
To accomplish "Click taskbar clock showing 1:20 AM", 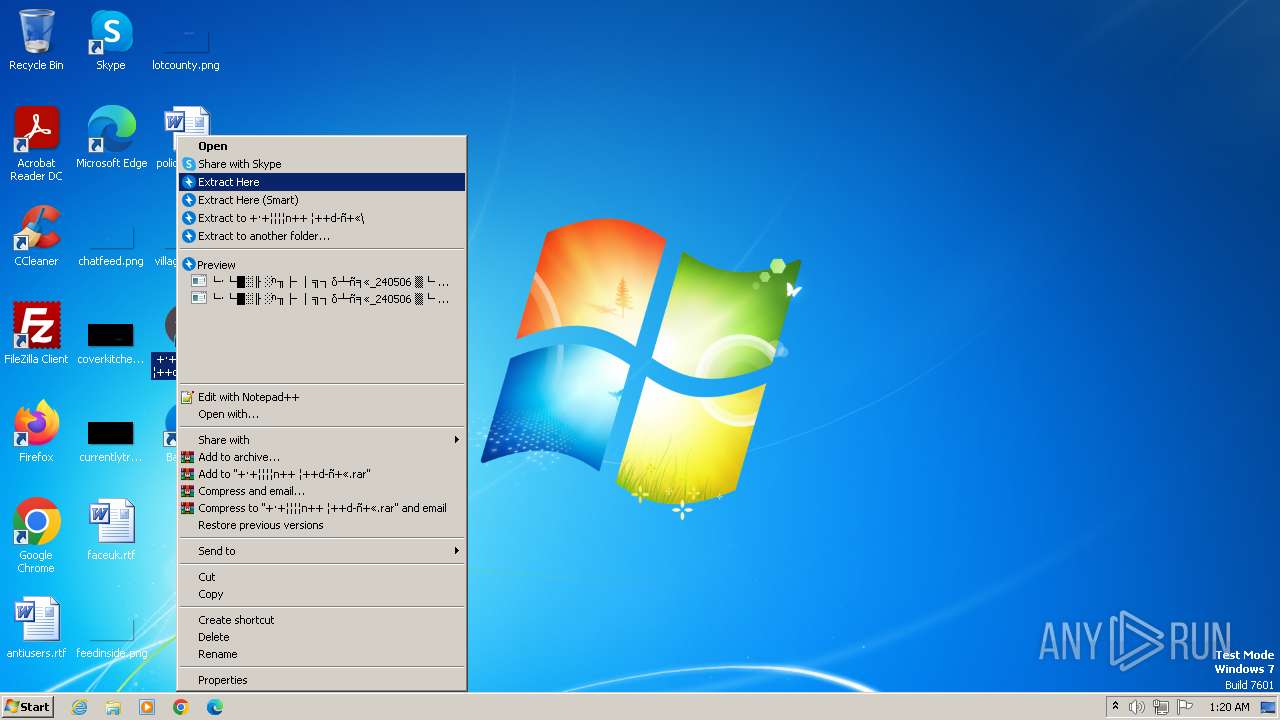I will pyautogui.click(x=1229, y=707).
